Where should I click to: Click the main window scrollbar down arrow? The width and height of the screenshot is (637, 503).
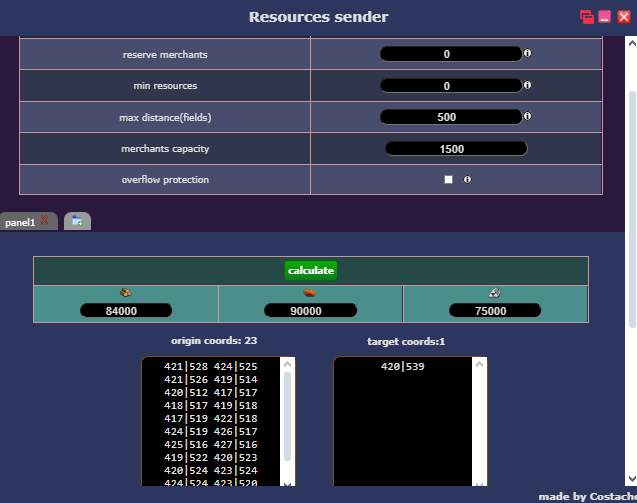click(x=632, y=479)
